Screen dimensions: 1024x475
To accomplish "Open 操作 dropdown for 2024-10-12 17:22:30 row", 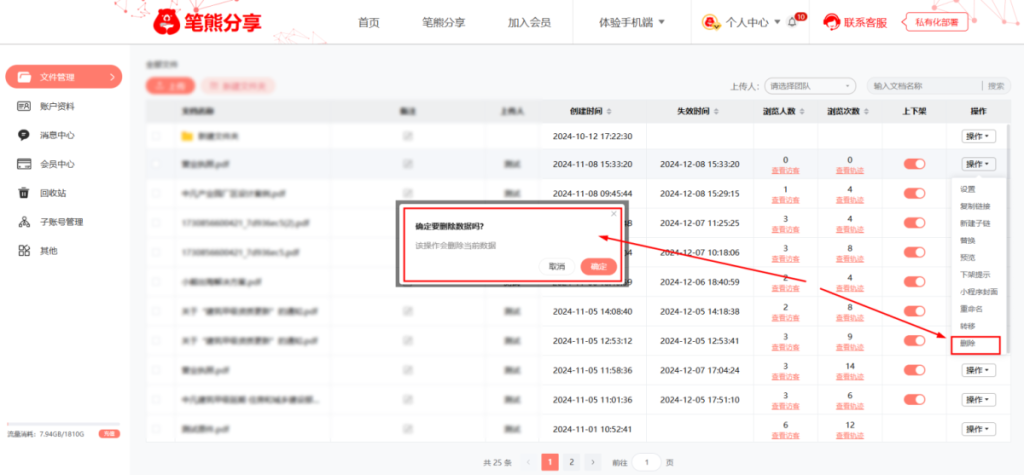I will point(978,136).
